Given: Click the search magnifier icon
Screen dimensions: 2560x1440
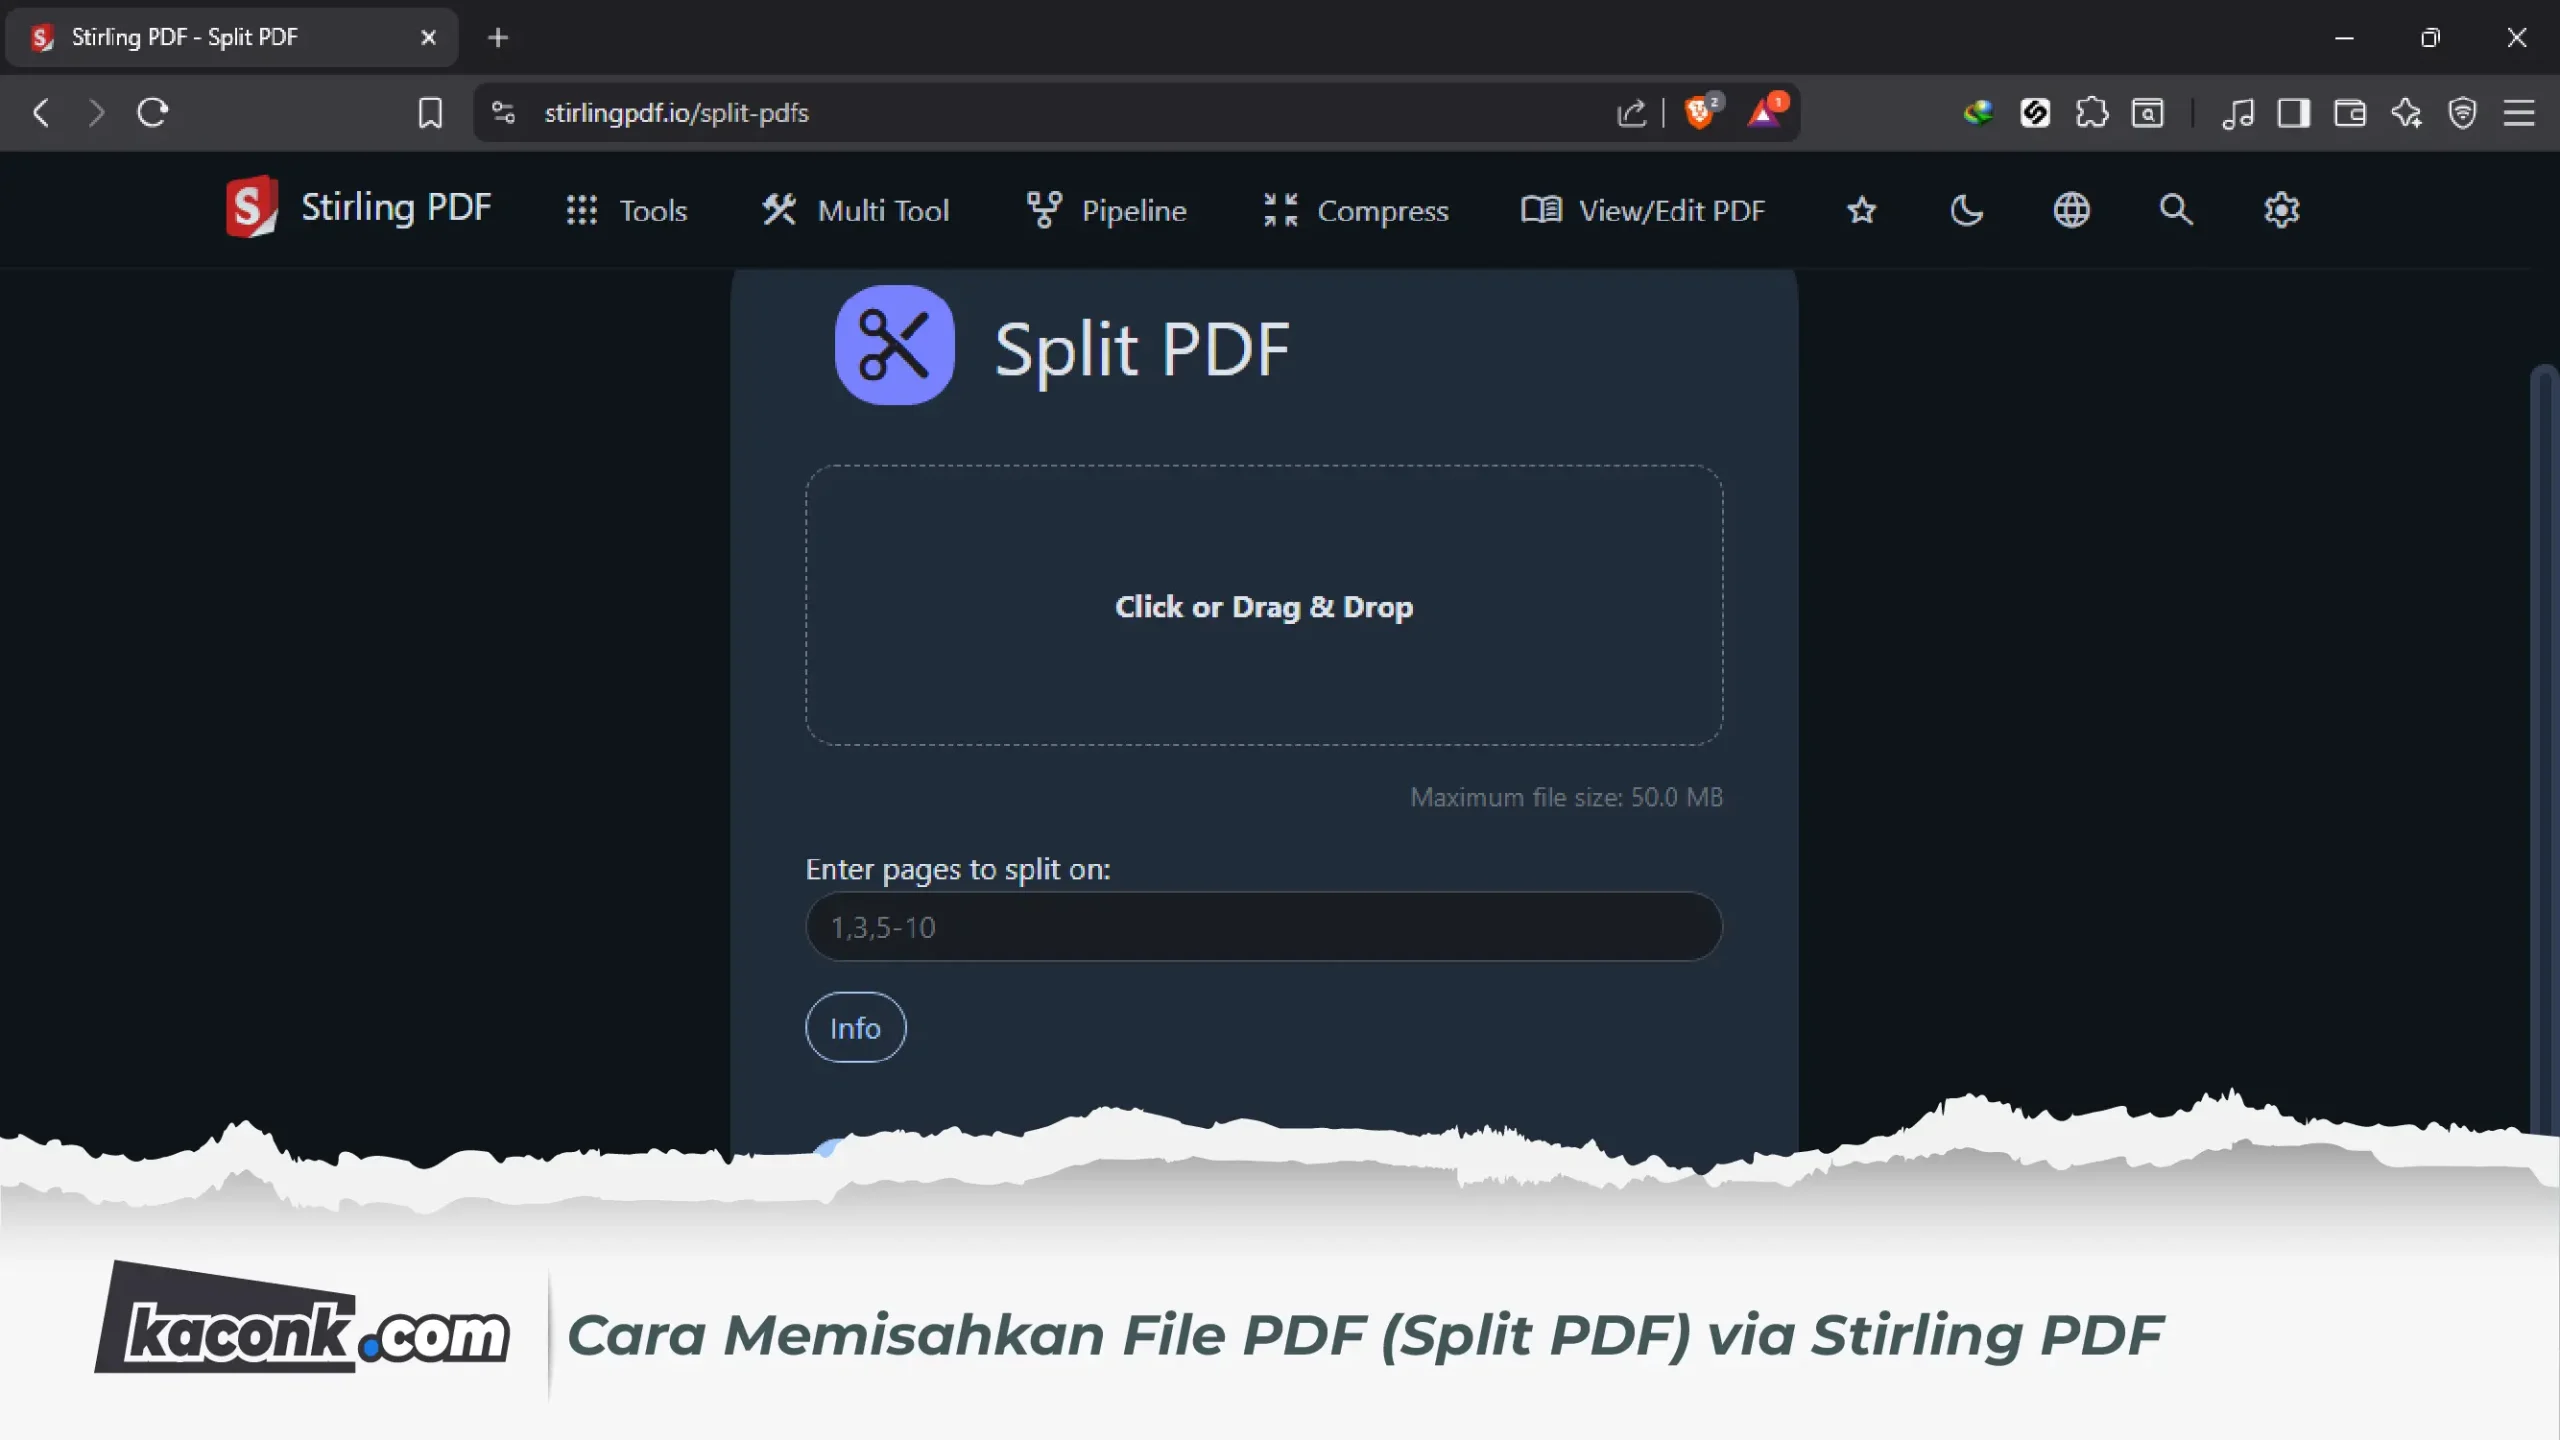Looking at the screenshot, I should coord(2175,210).
